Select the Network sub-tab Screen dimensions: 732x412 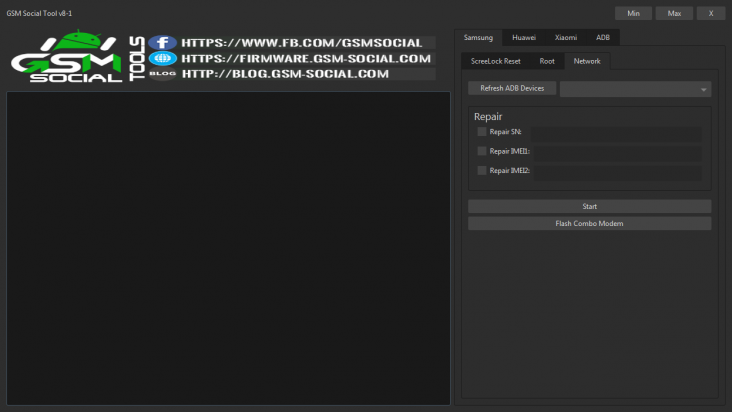(587, 61)
